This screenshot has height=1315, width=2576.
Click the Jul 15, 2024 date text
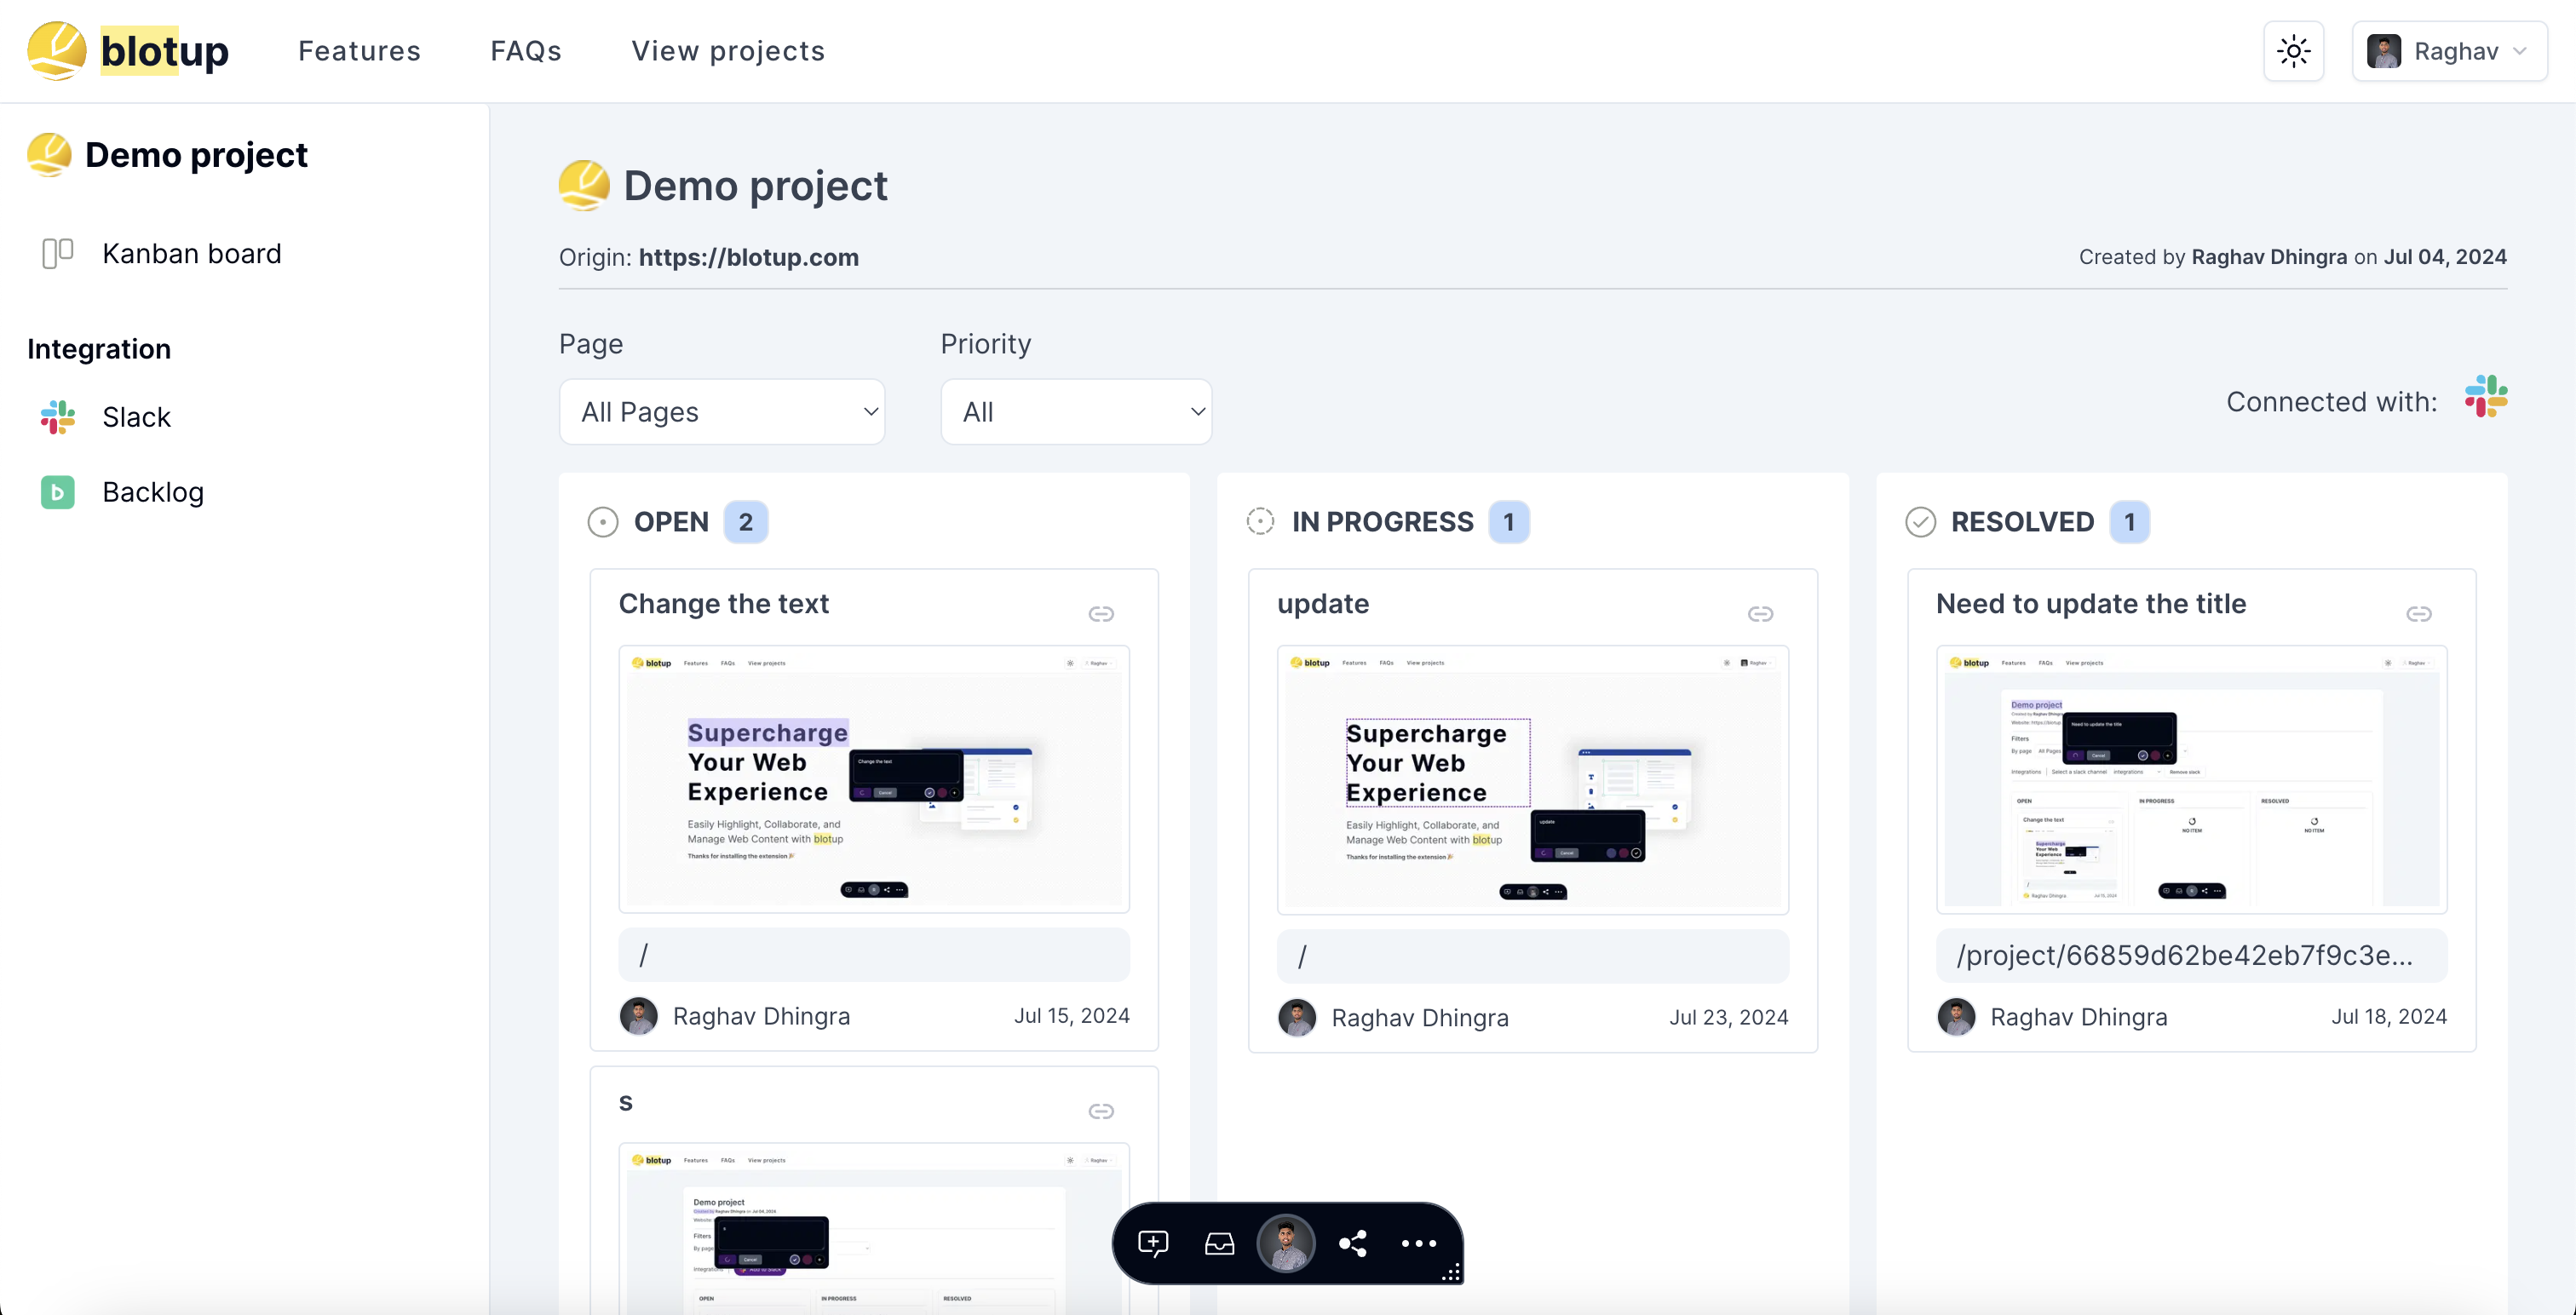point(1071,1016)
